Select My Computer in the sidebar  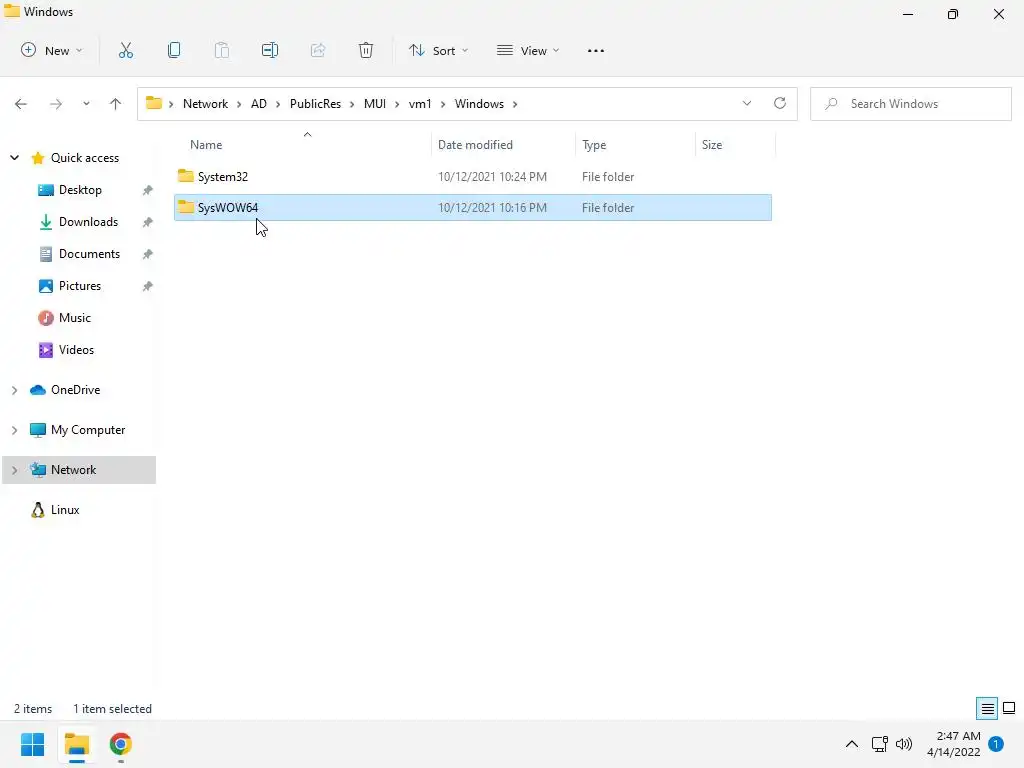(88, 430)
